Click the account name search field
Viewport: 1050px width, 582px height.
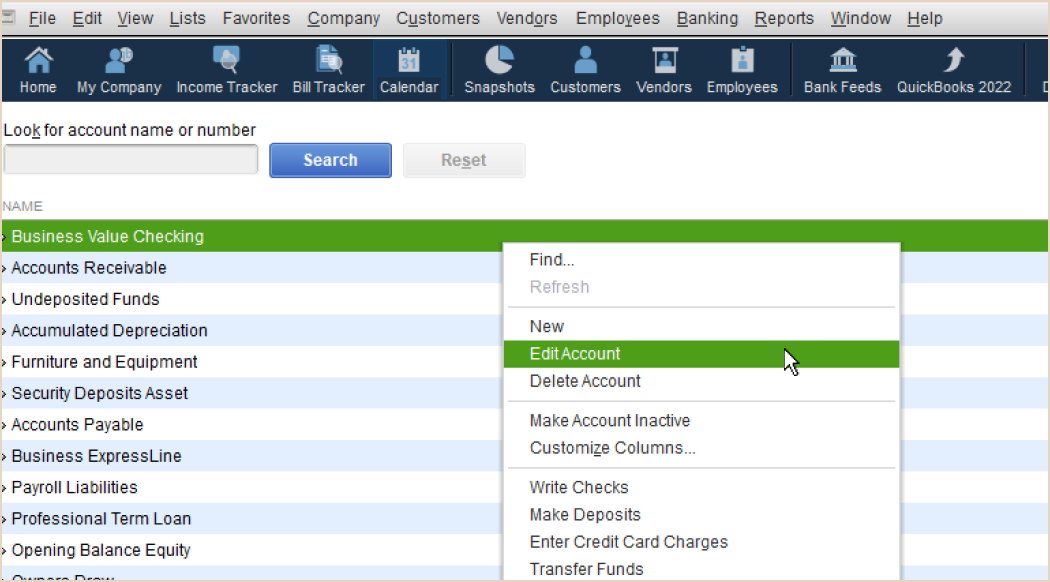pos(131,160)
